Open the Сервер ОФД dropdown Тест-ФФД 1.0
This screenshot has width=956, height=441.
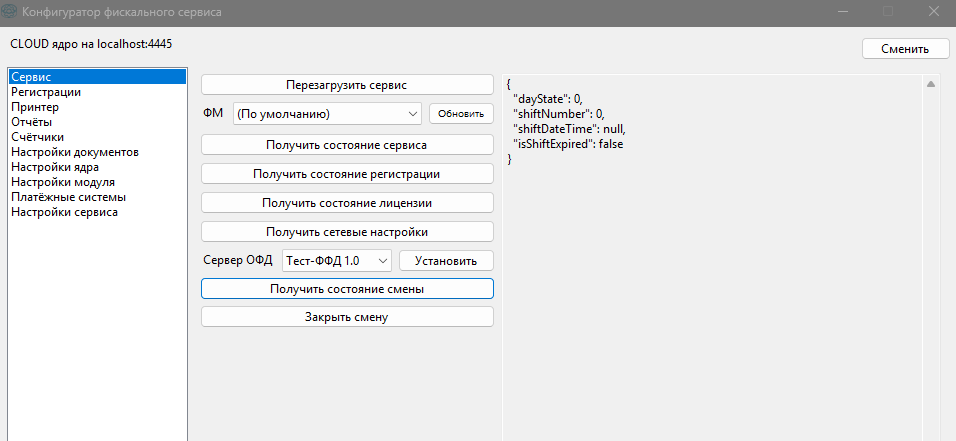pyautogui.click(x=337, y=260)
